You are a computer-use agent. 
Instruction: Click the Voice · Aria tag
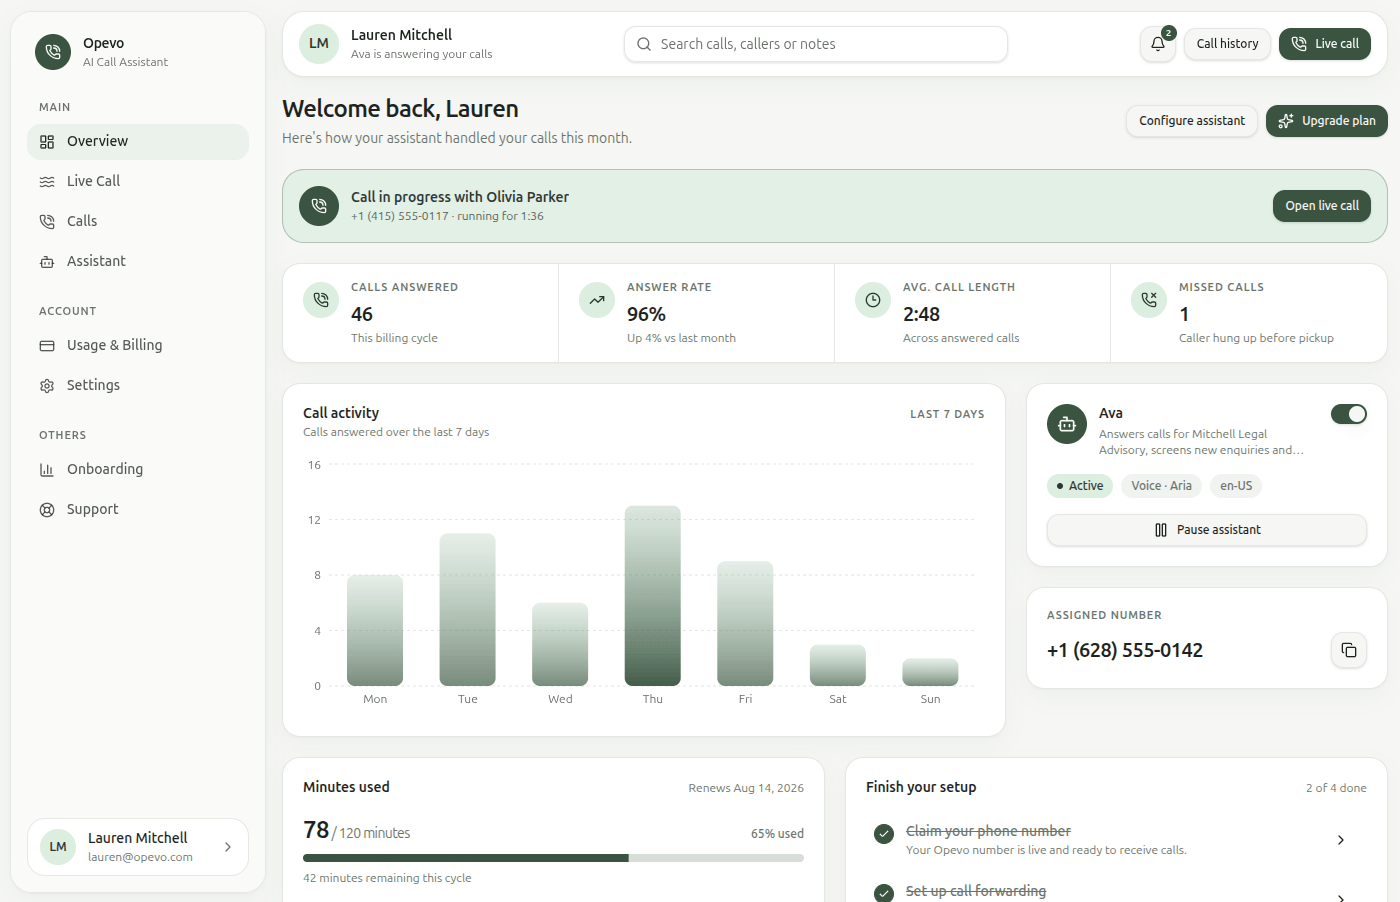click(1161, 486)
